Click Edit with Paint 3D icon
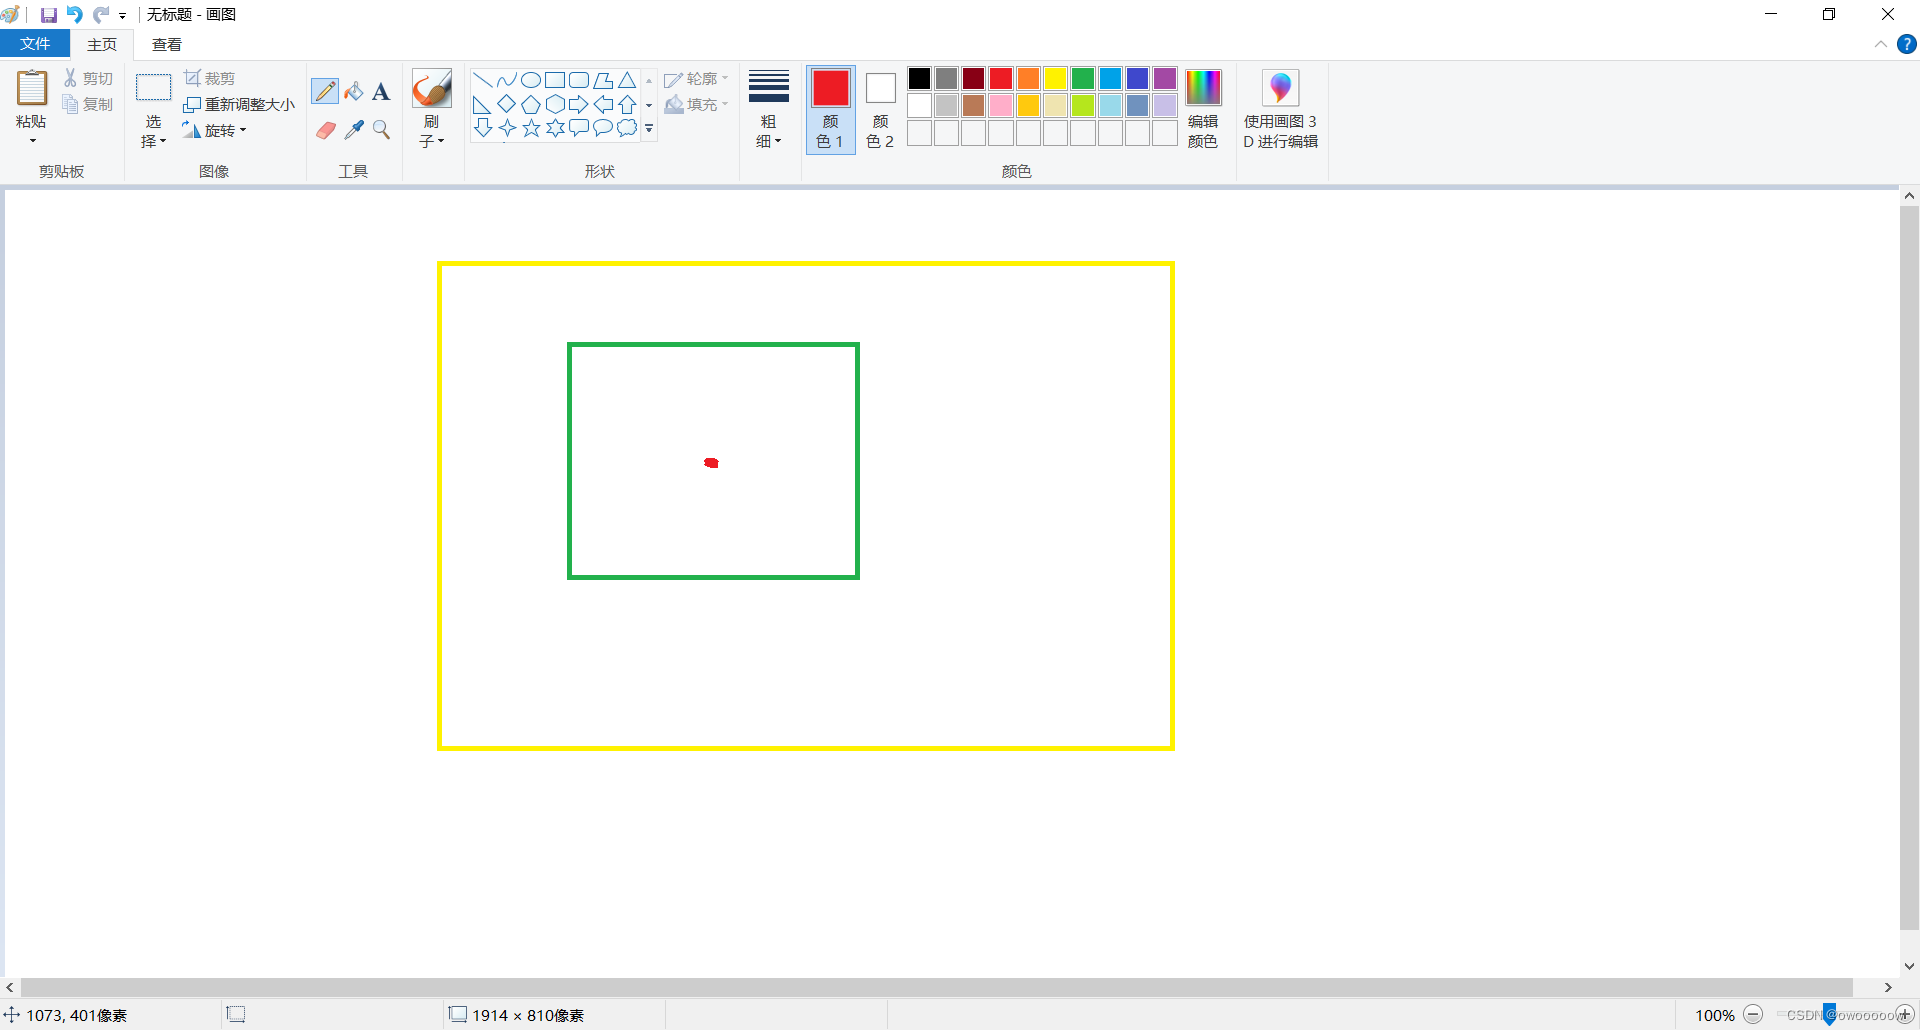 pos(1281,88)
